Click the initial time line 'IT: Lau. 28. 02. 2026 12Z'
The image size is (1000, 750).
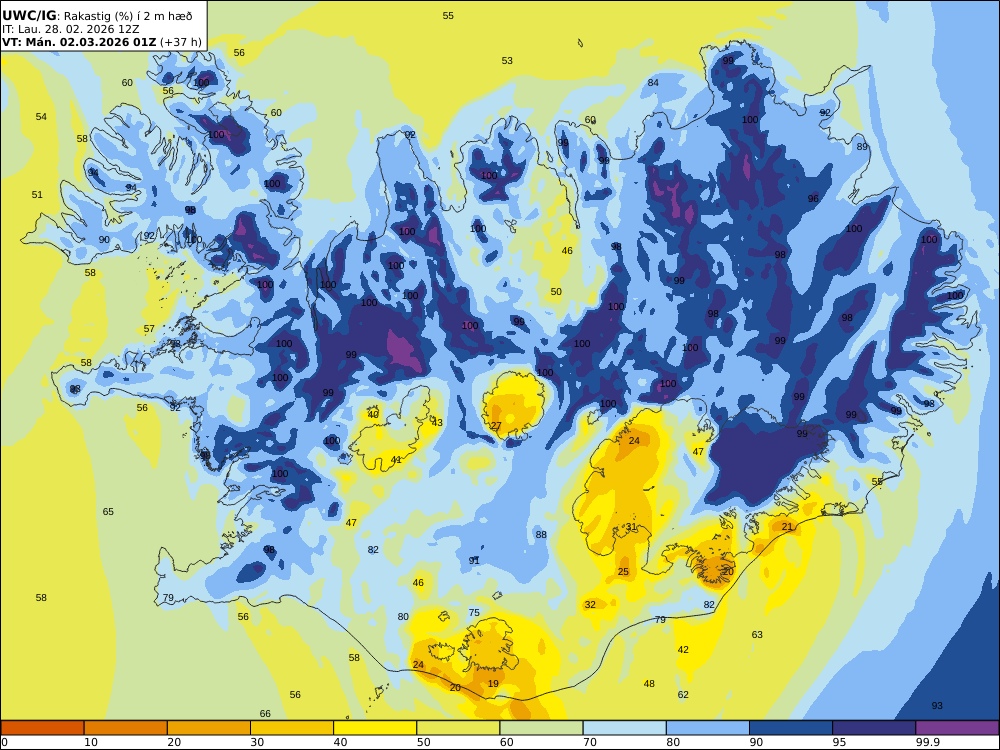70,29
